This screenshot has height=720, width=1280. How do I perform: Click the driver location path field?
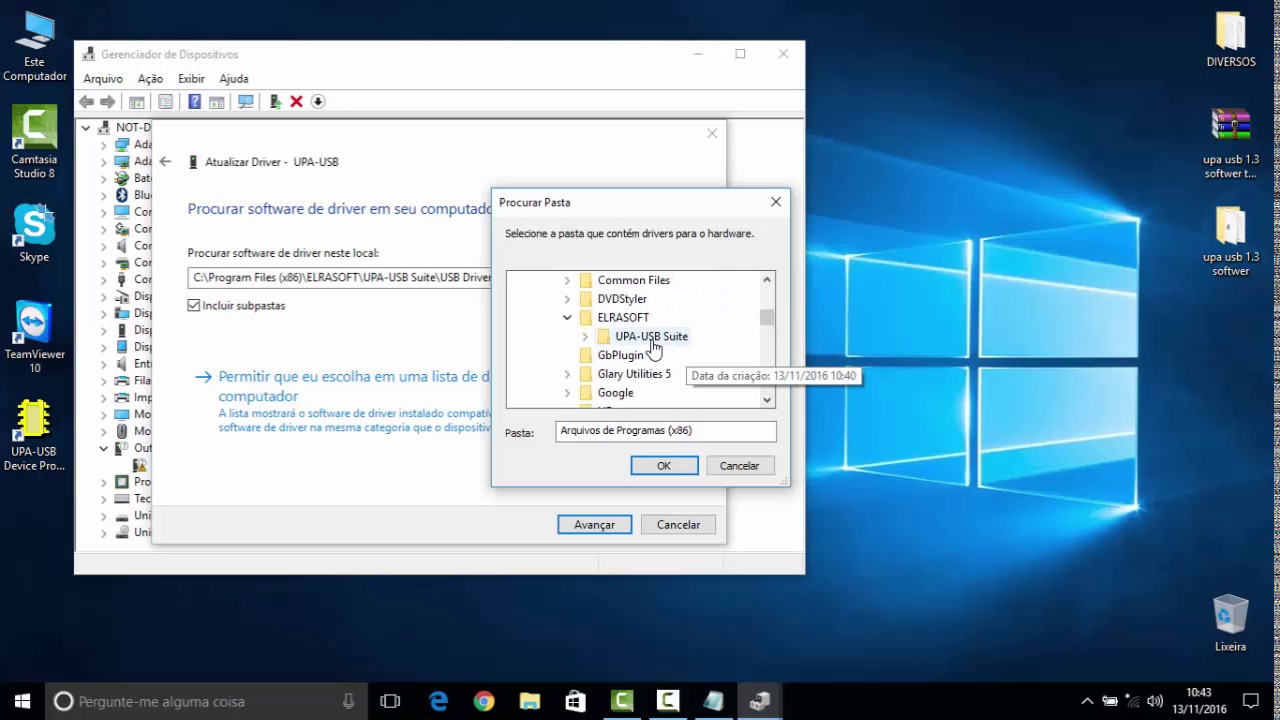(x=340, y=278)
